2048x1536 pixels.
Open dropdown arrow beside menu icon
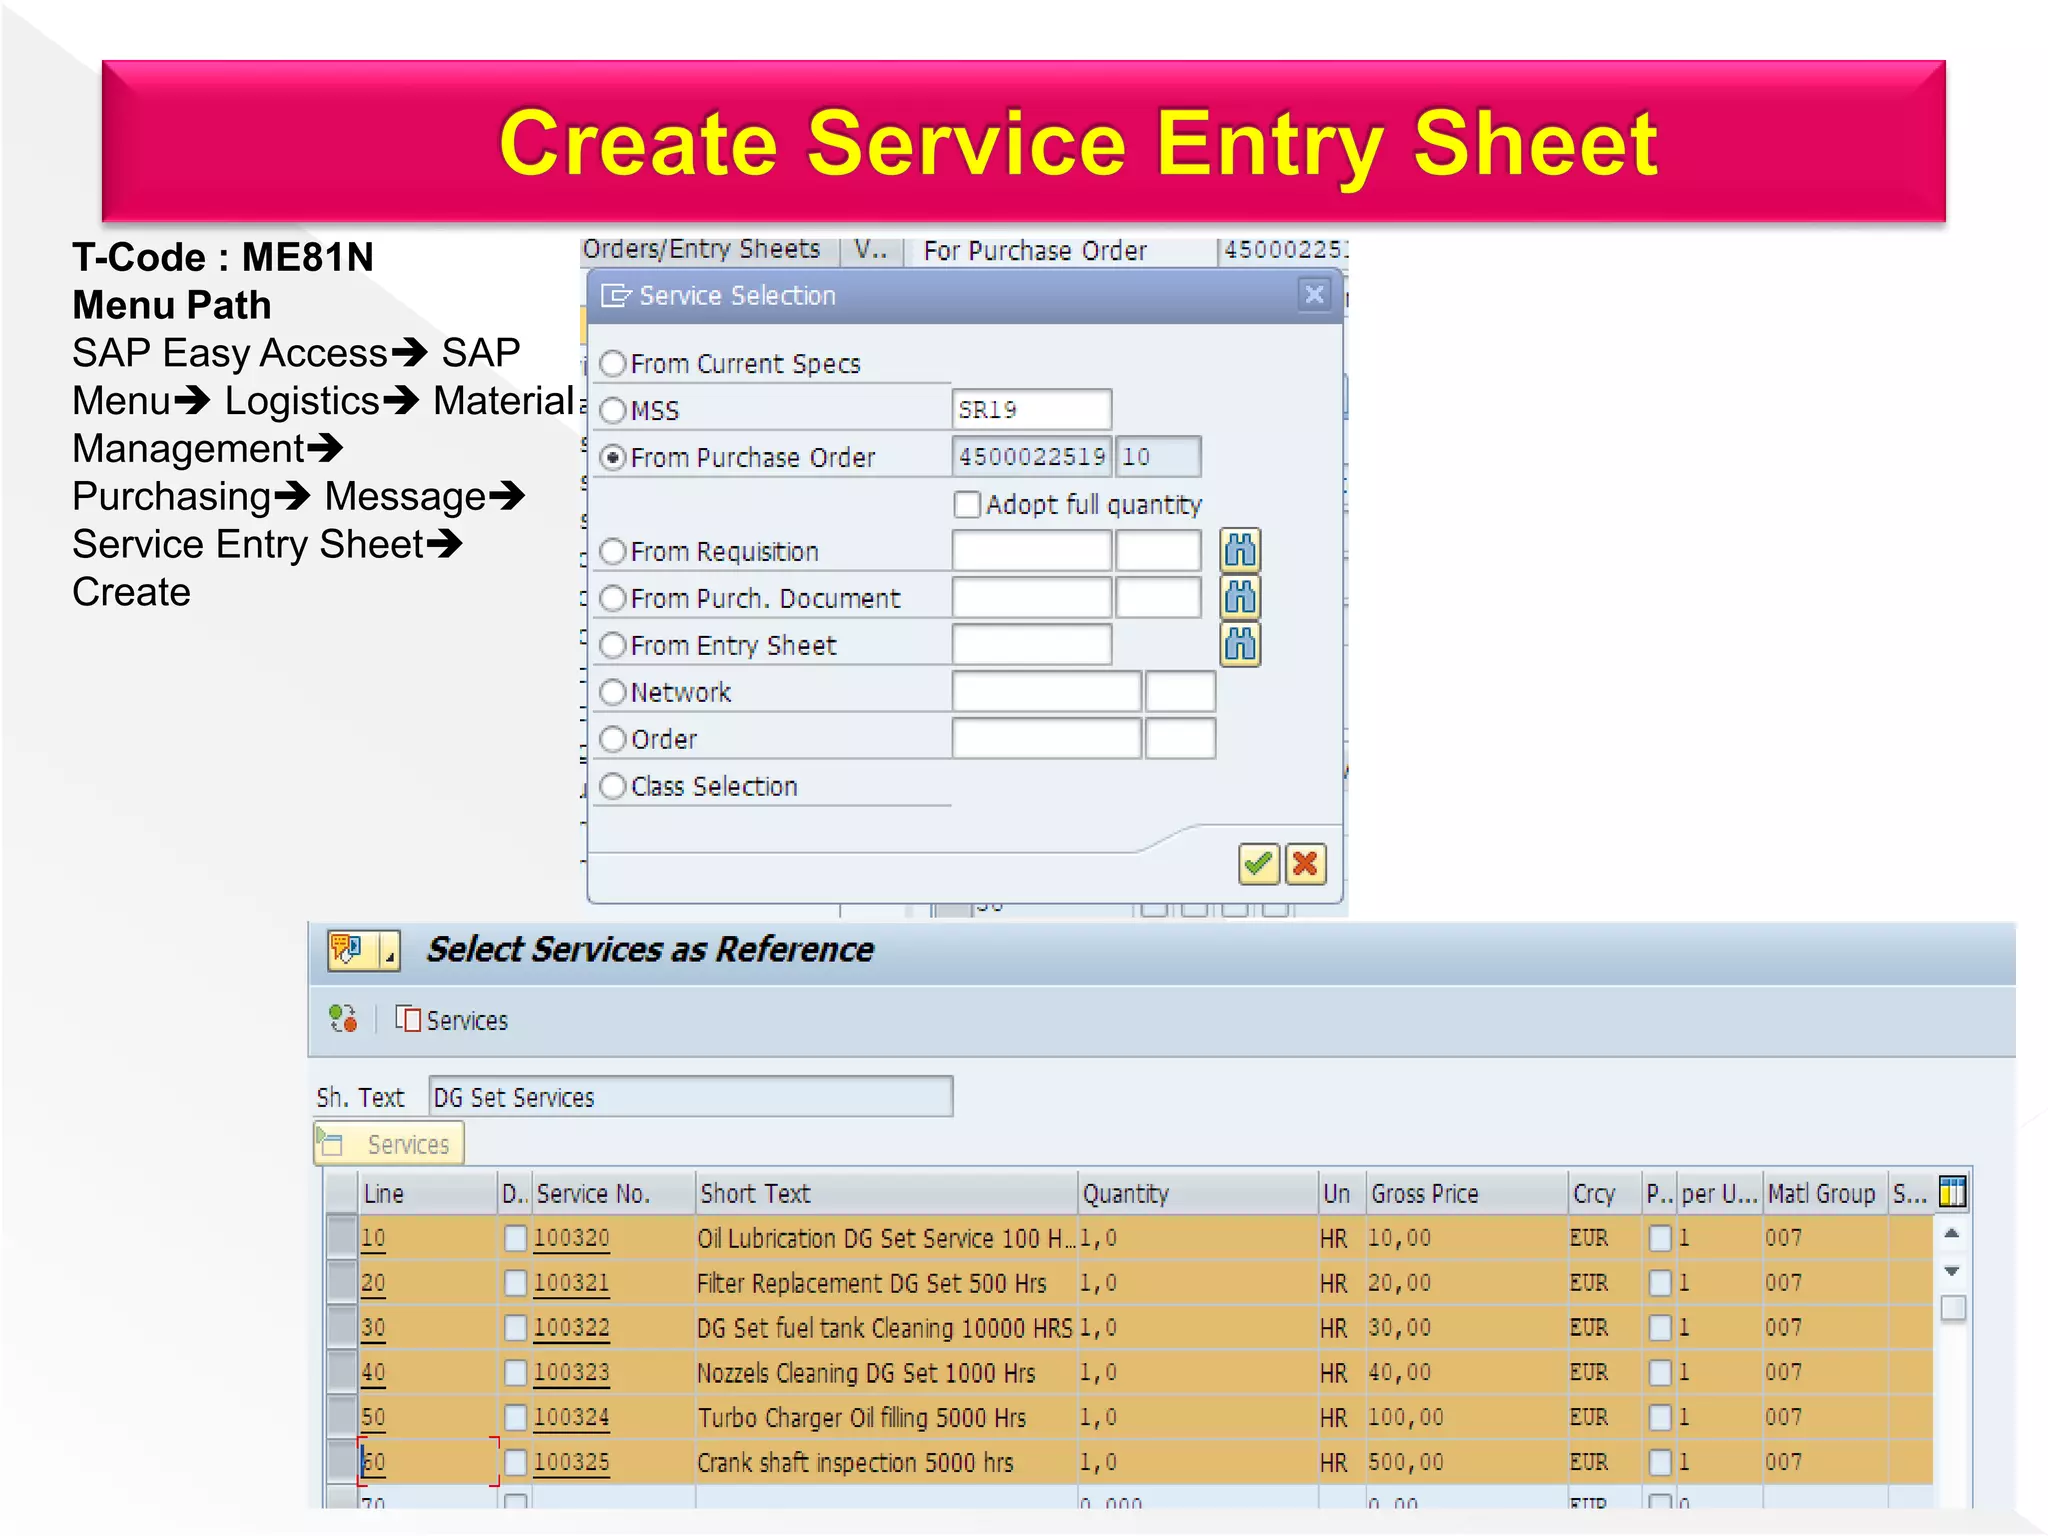(390, 950)
